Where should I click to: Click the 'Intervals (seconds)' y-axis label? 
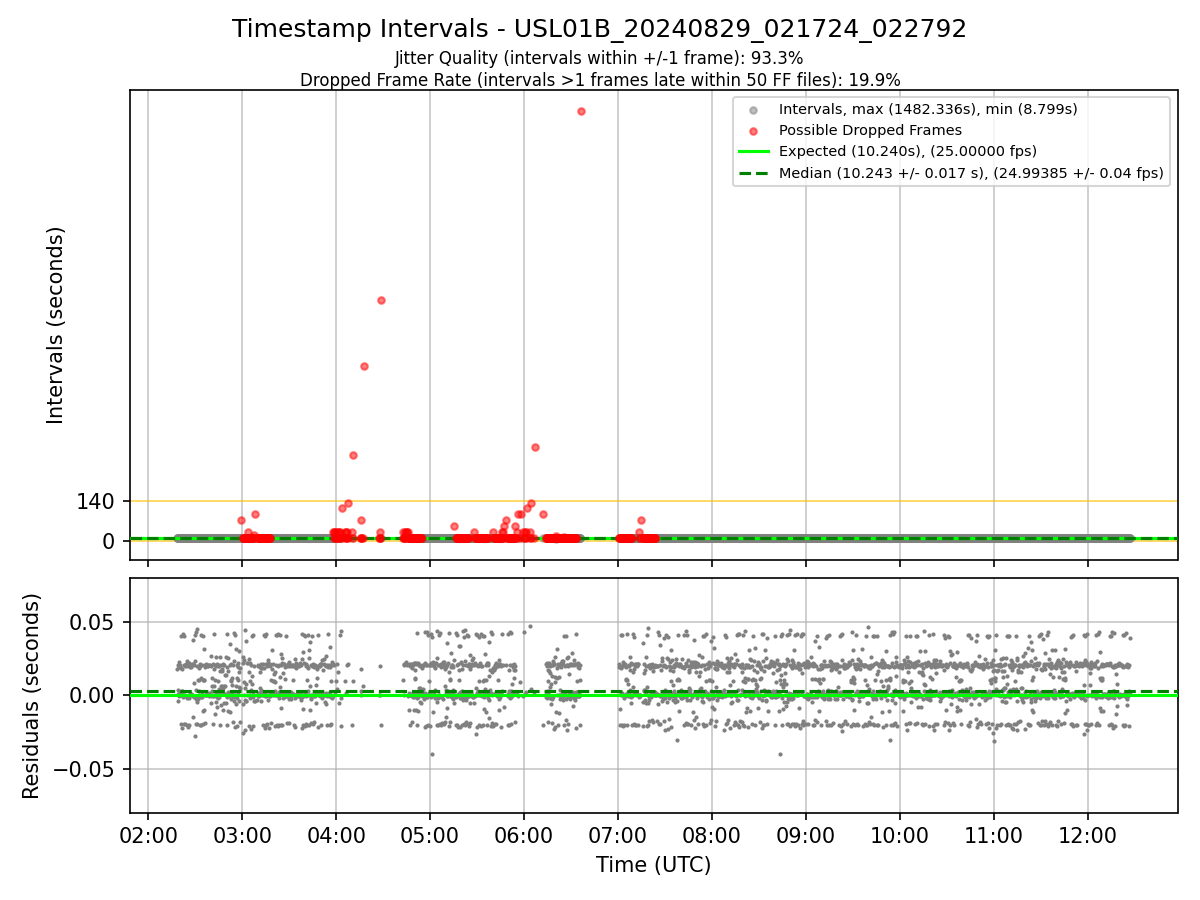pyautogui.click(x=56, y=324)
